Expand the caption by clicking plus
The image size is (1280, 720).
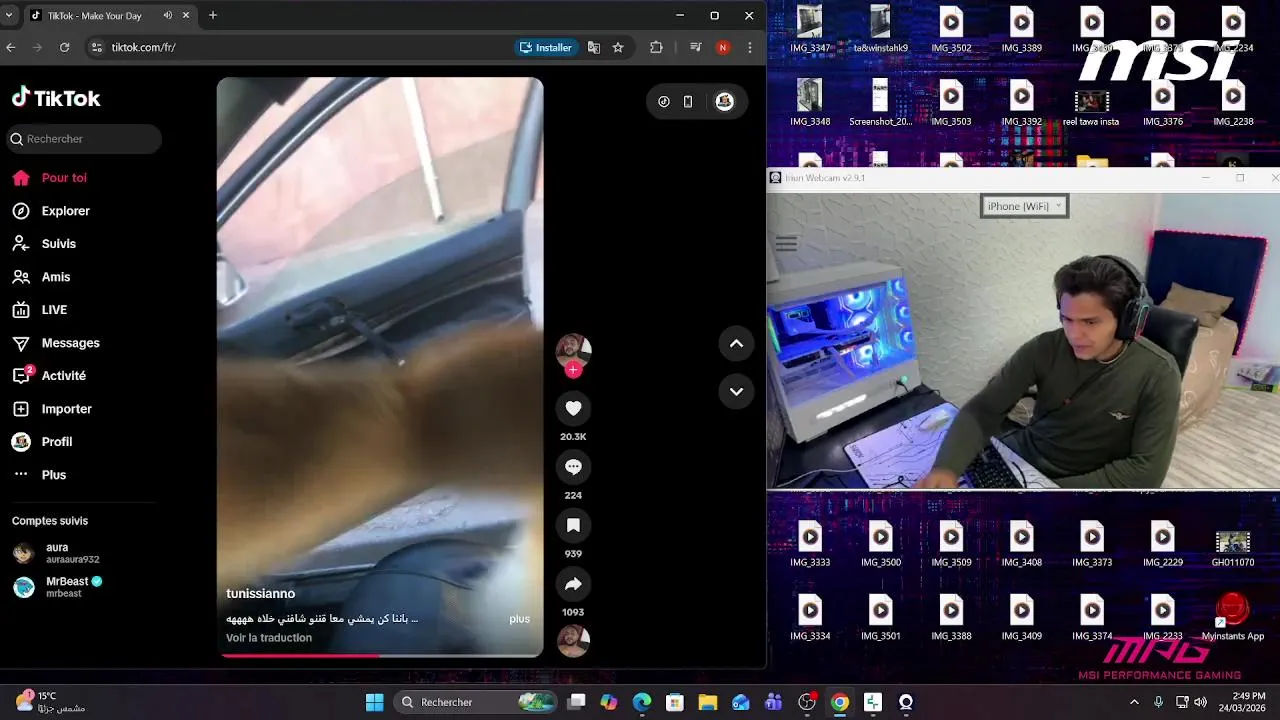519,619
